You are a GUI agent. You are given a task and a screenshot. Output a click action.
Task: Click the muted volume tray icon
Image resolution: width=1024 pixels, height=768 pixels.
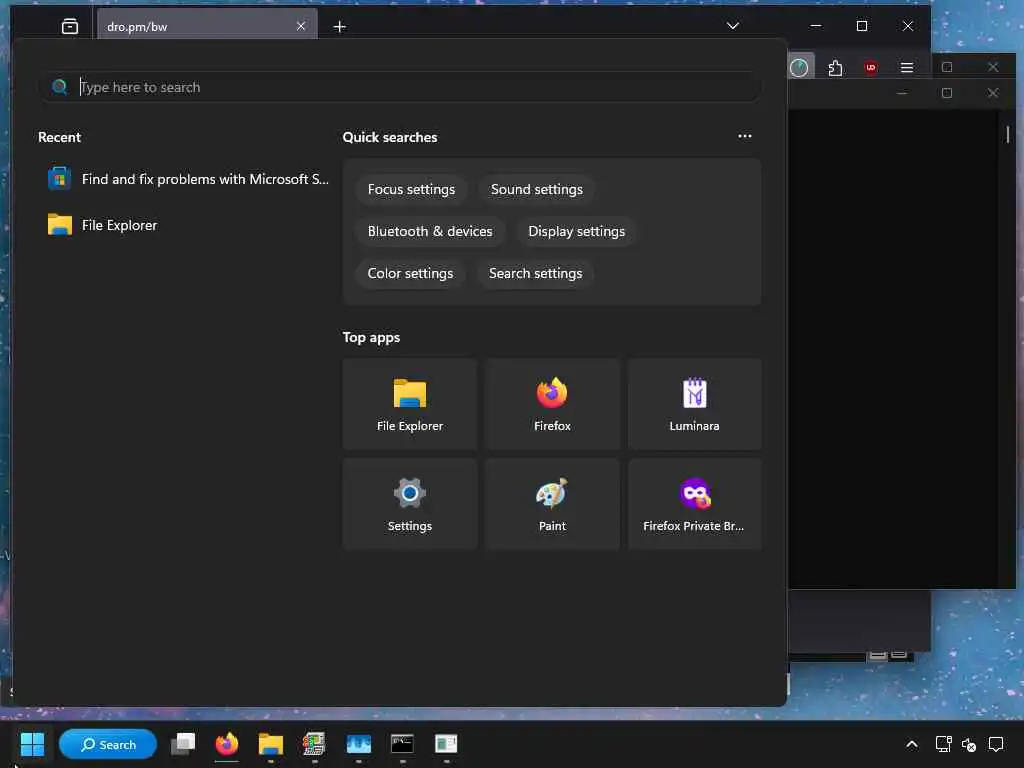(969, 744)
